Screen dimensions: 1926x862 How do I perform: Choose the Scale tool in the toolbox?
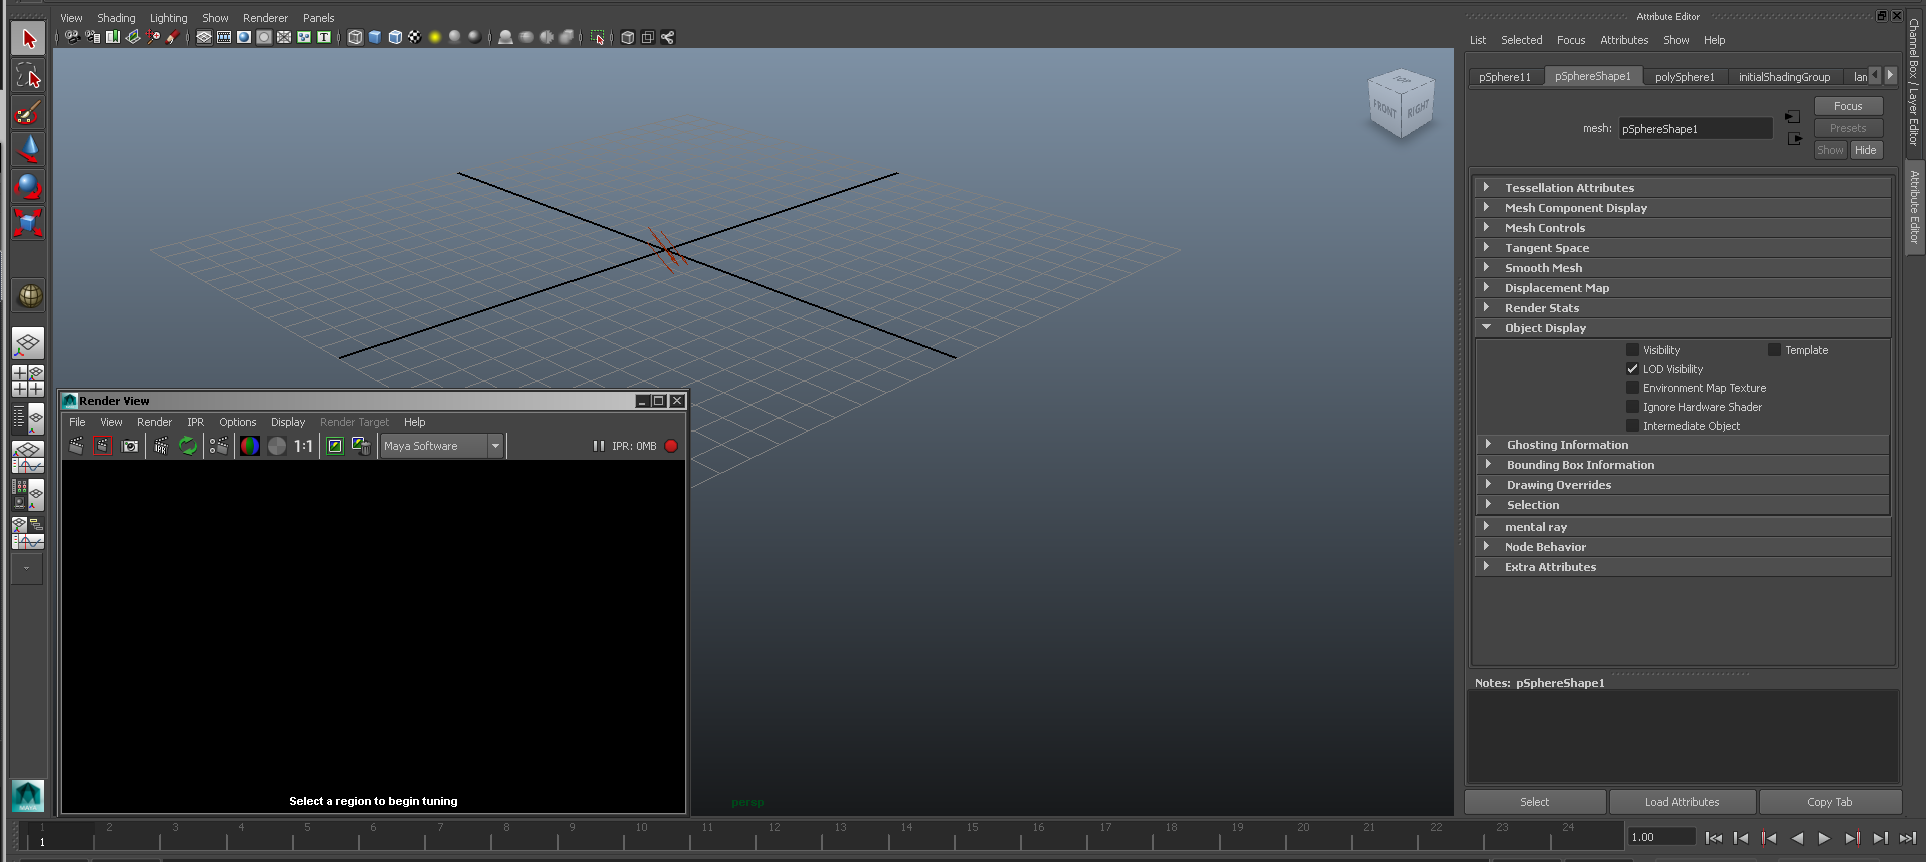pyautogui.click(x=28, y=223)
